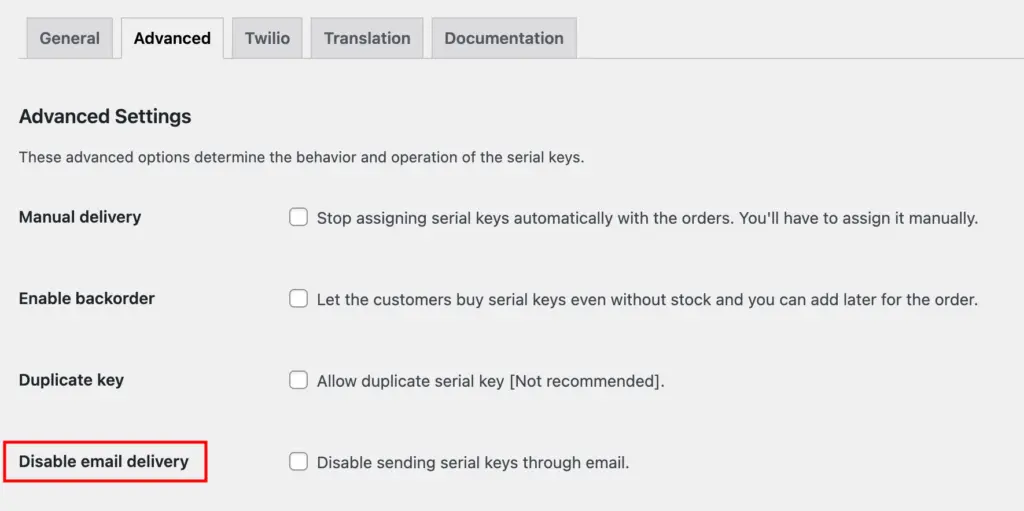Switch to the General tab

click(70, 39)
